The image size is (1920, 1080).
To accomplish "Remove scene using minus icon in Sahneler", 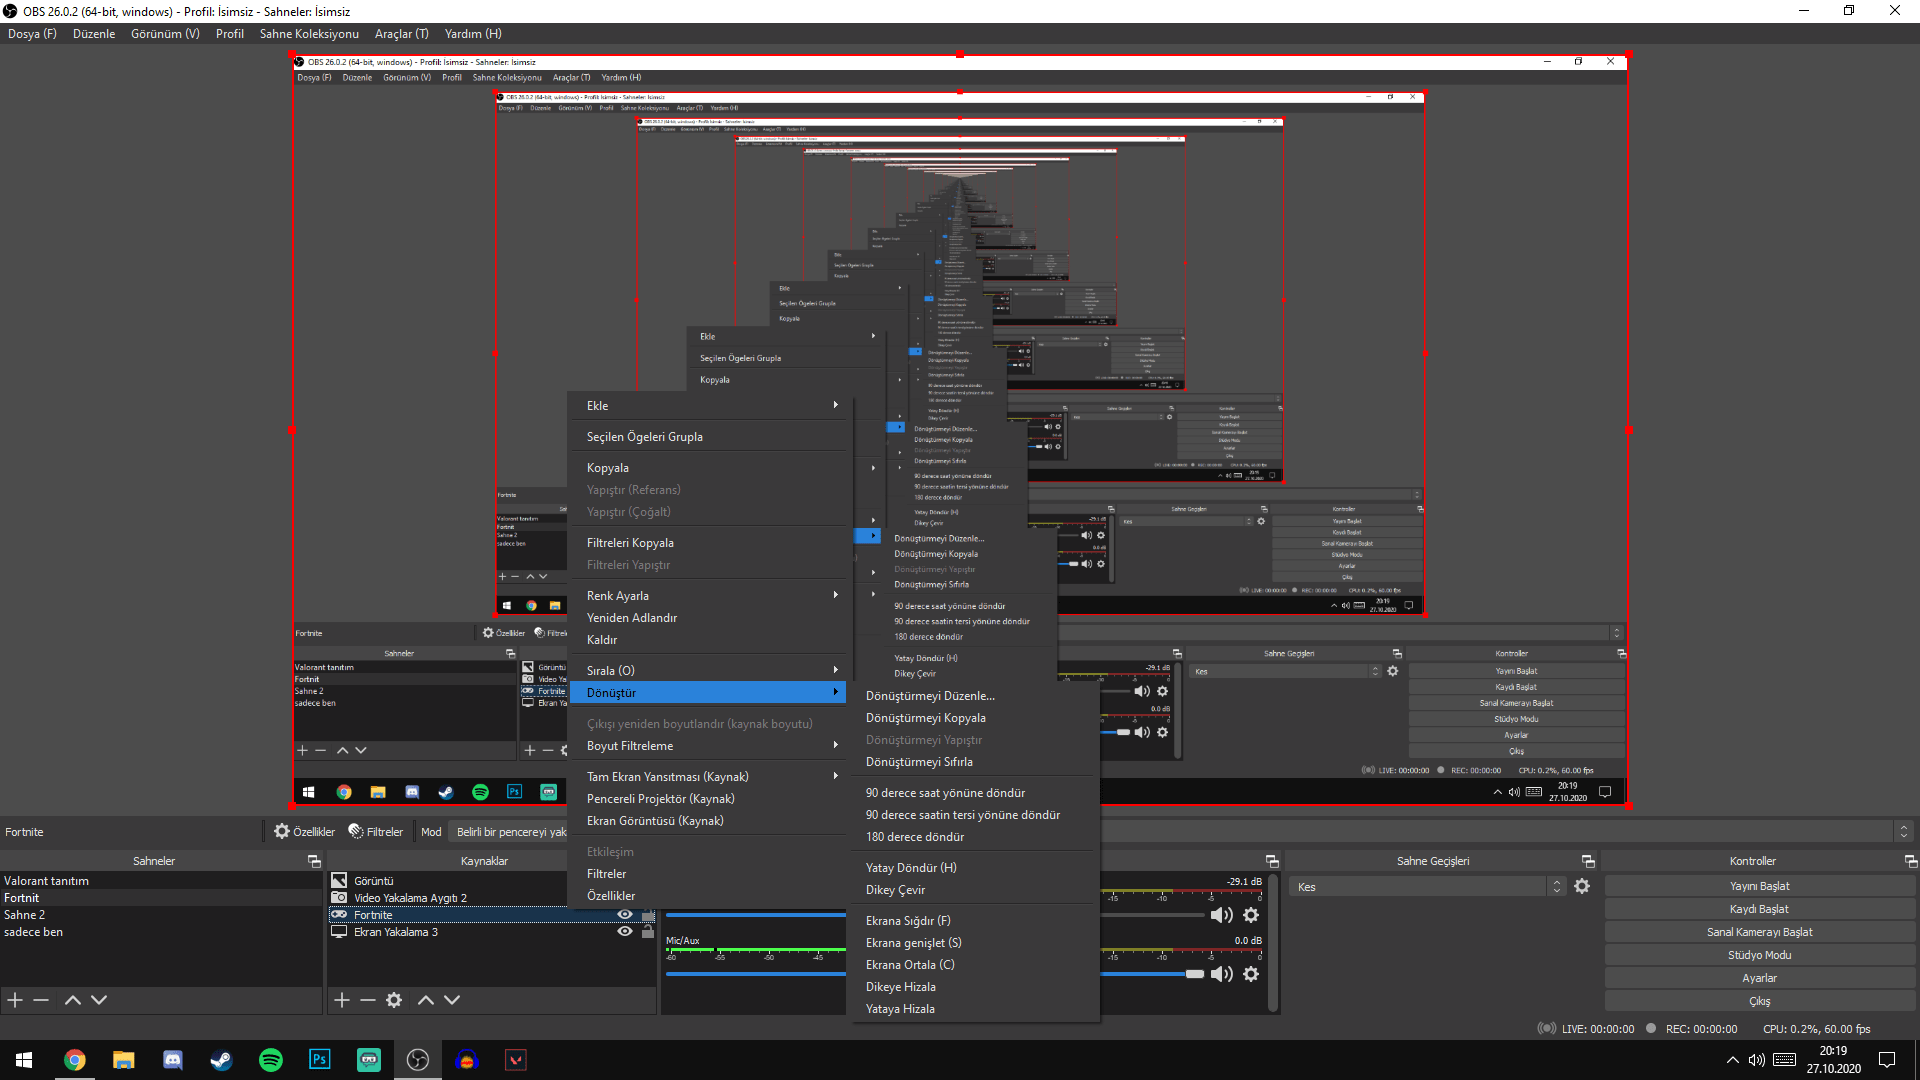I will click(41, 1000).
